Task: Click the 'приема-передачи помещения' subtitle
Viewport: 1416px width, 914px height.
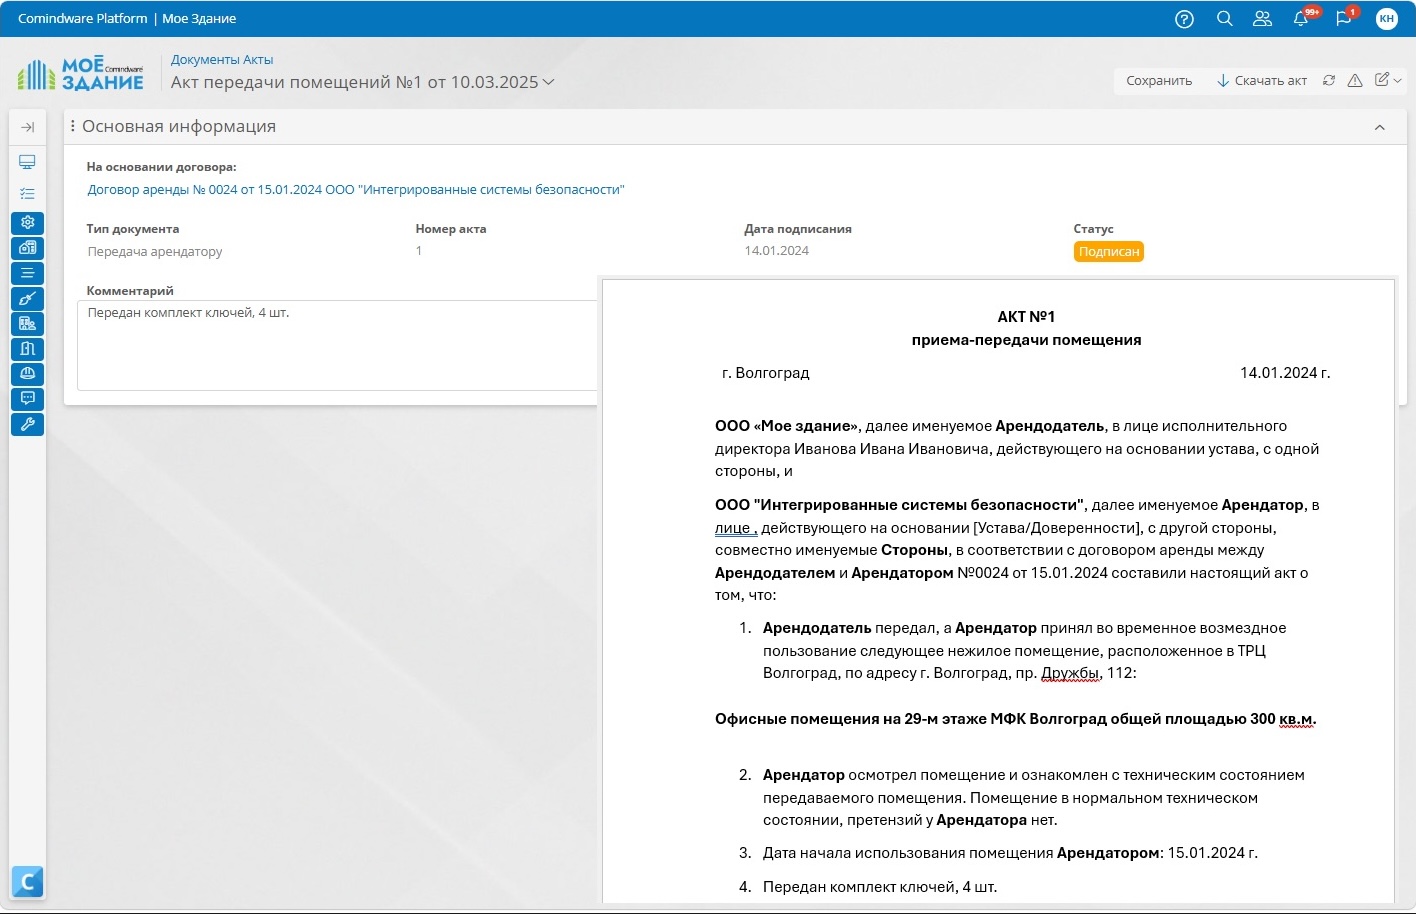Action: (x=1026, y=340)
